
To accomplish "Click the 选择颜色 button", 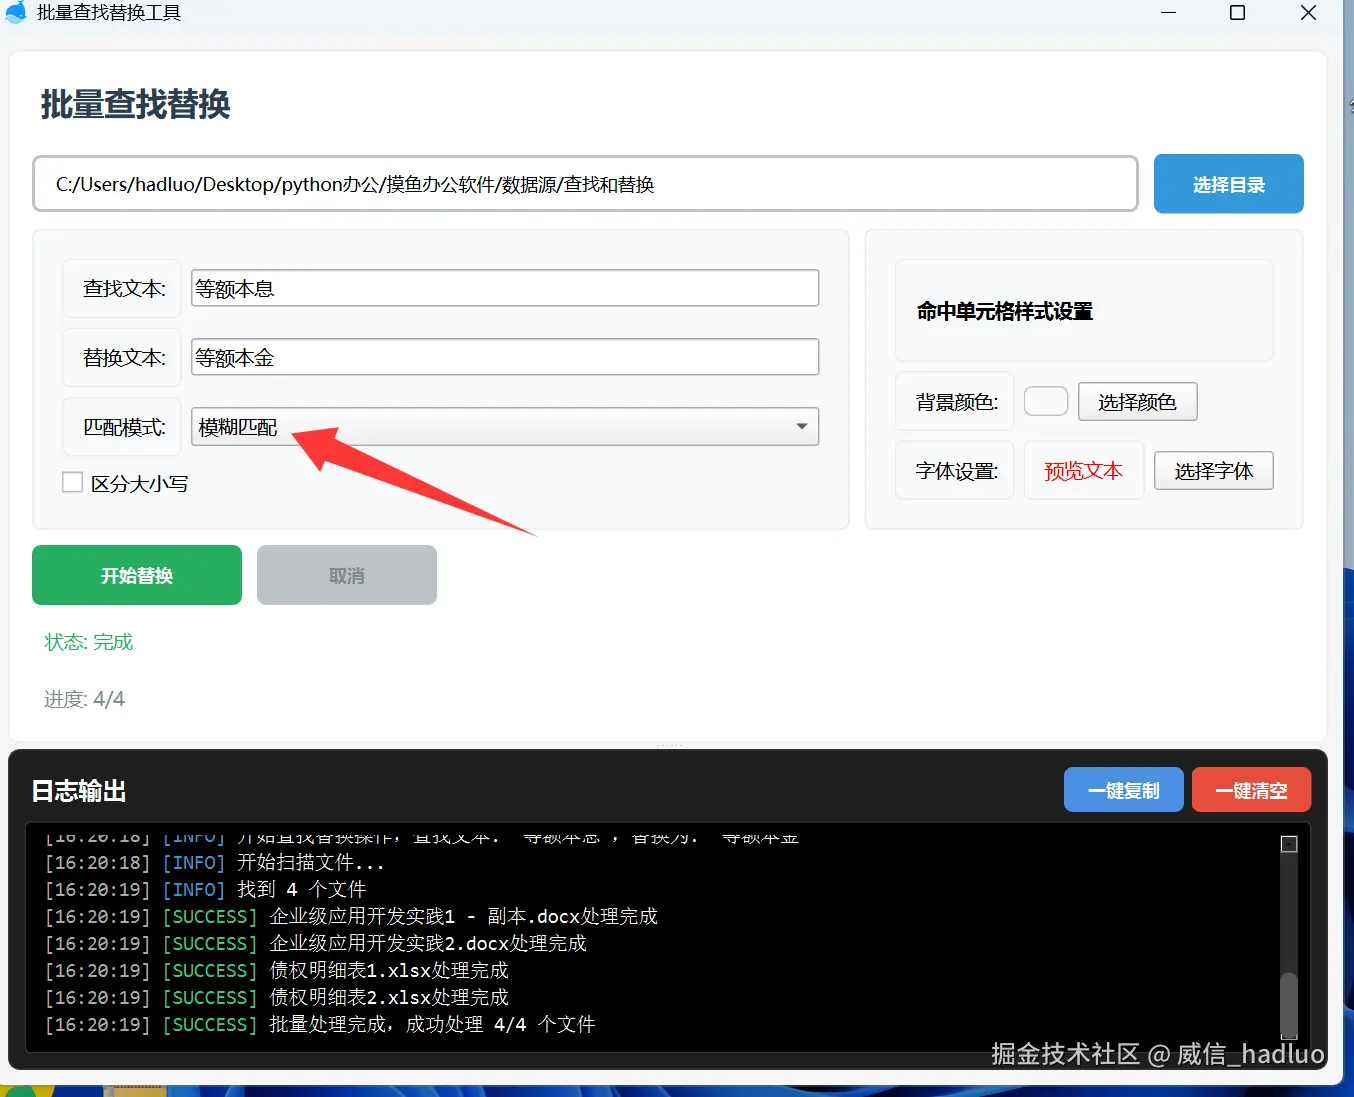I will pyautogui.click(x=1137, y=402).
